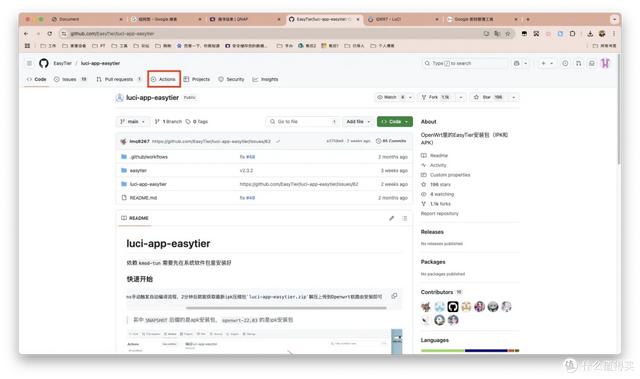
Task: Open the browser downloads icon
Action: [x=590, y=34]
